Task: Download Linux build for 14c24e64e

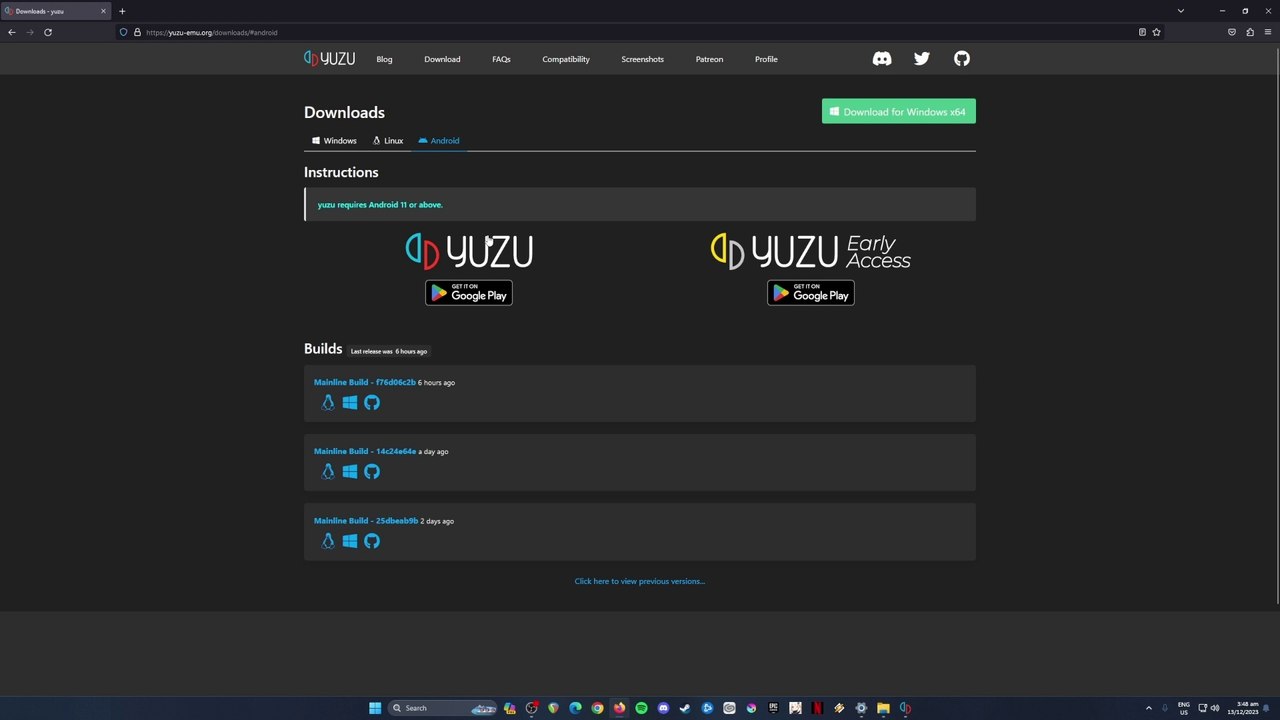Action: click(x=327, y=471)
